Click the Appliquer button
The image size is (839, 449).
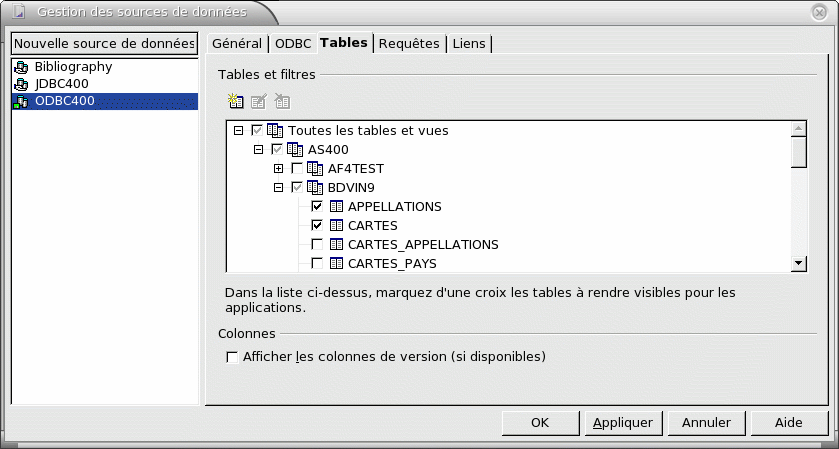pyautogui.click(x=623, y=423)
